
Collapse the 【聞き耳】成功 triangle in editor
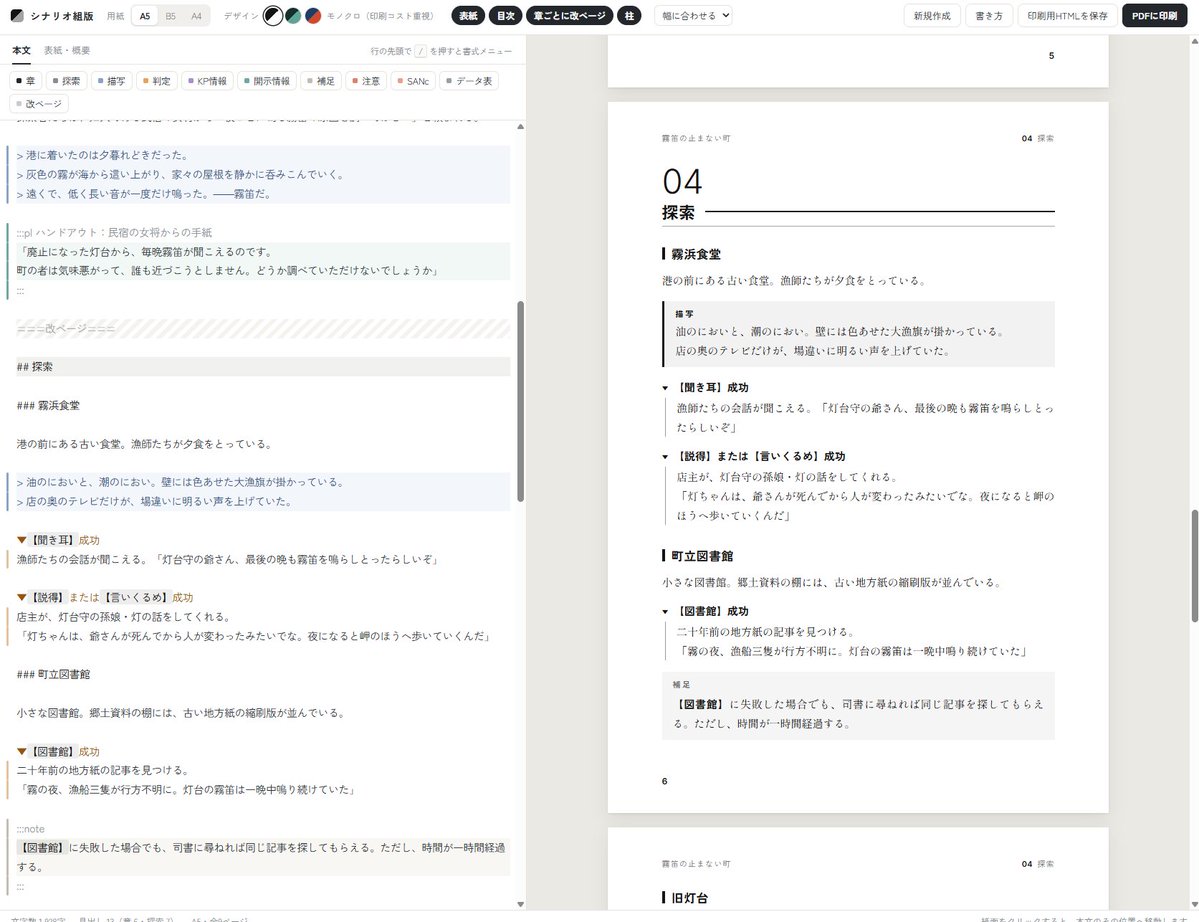click(x=21, y=540)
